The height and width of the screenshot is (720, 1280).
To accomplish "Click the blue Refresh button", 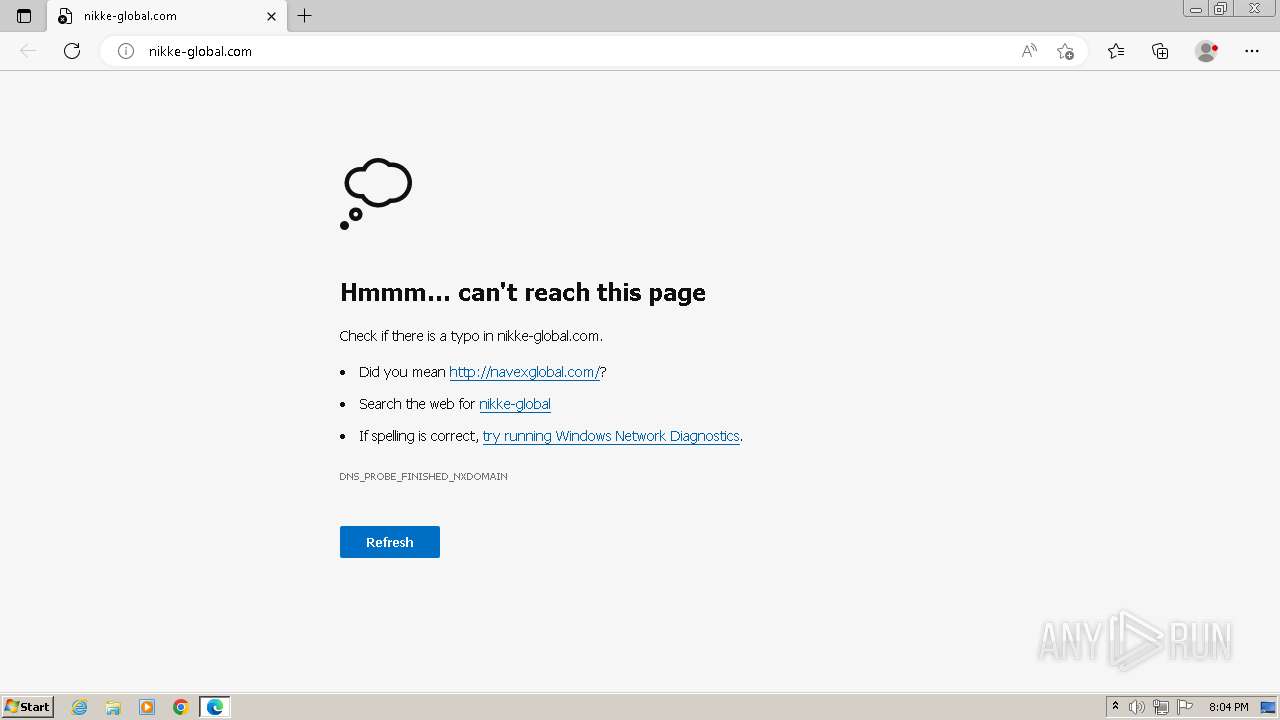I will pyautogui.click(x=390, y=542).
